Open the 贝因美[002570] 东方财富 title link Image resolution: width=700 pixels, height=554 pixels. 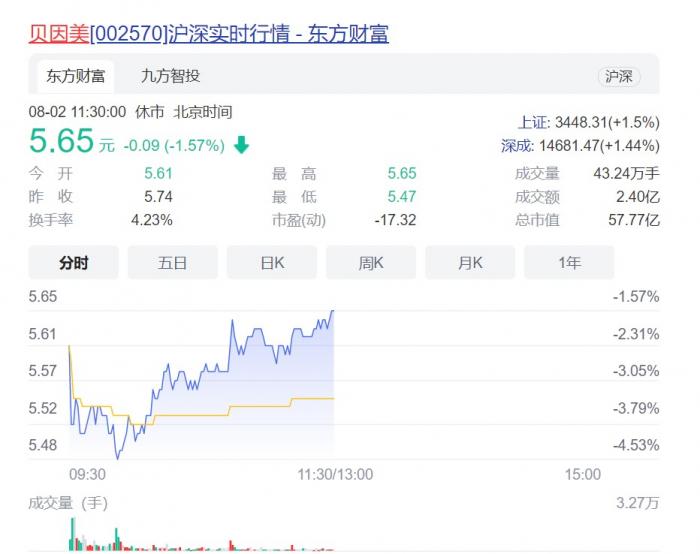pyautogui.click(x=208, y=34)
